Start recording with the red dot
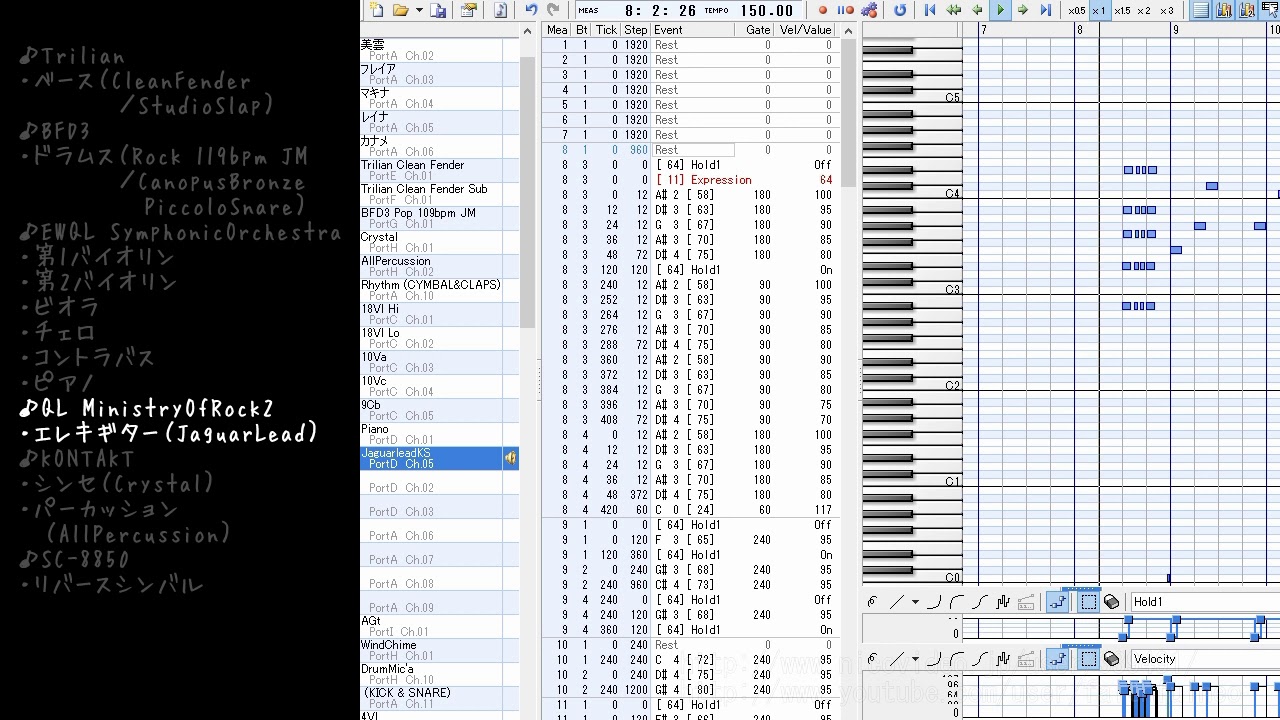Screen dimensions: 1280x720 pyautogui.click(x=823, y=10)
